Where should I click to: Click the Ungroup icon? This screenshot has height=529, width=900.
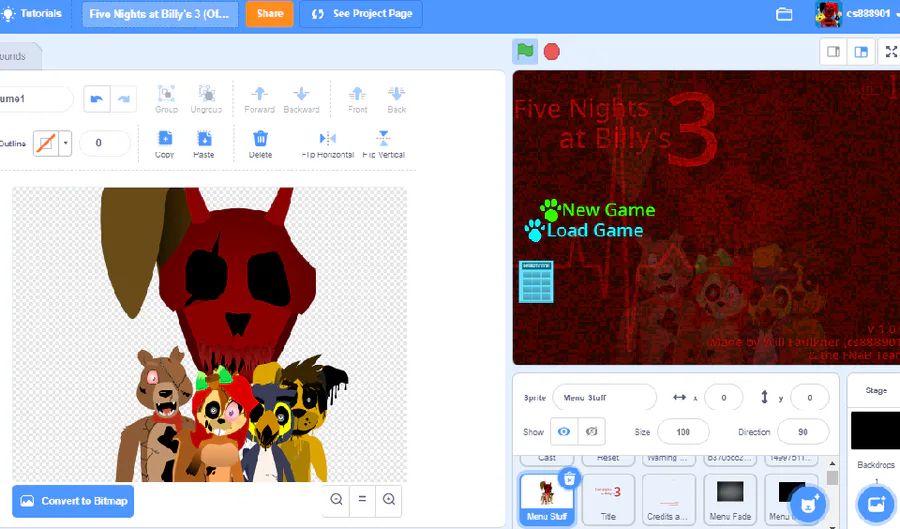point(206,99)
